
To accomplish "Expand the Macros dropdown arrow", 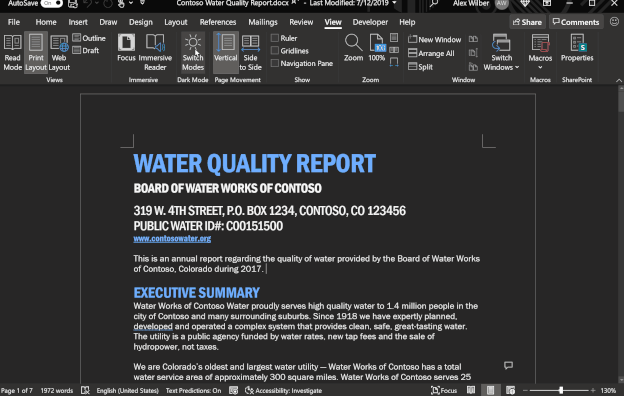I will (540, 67).
